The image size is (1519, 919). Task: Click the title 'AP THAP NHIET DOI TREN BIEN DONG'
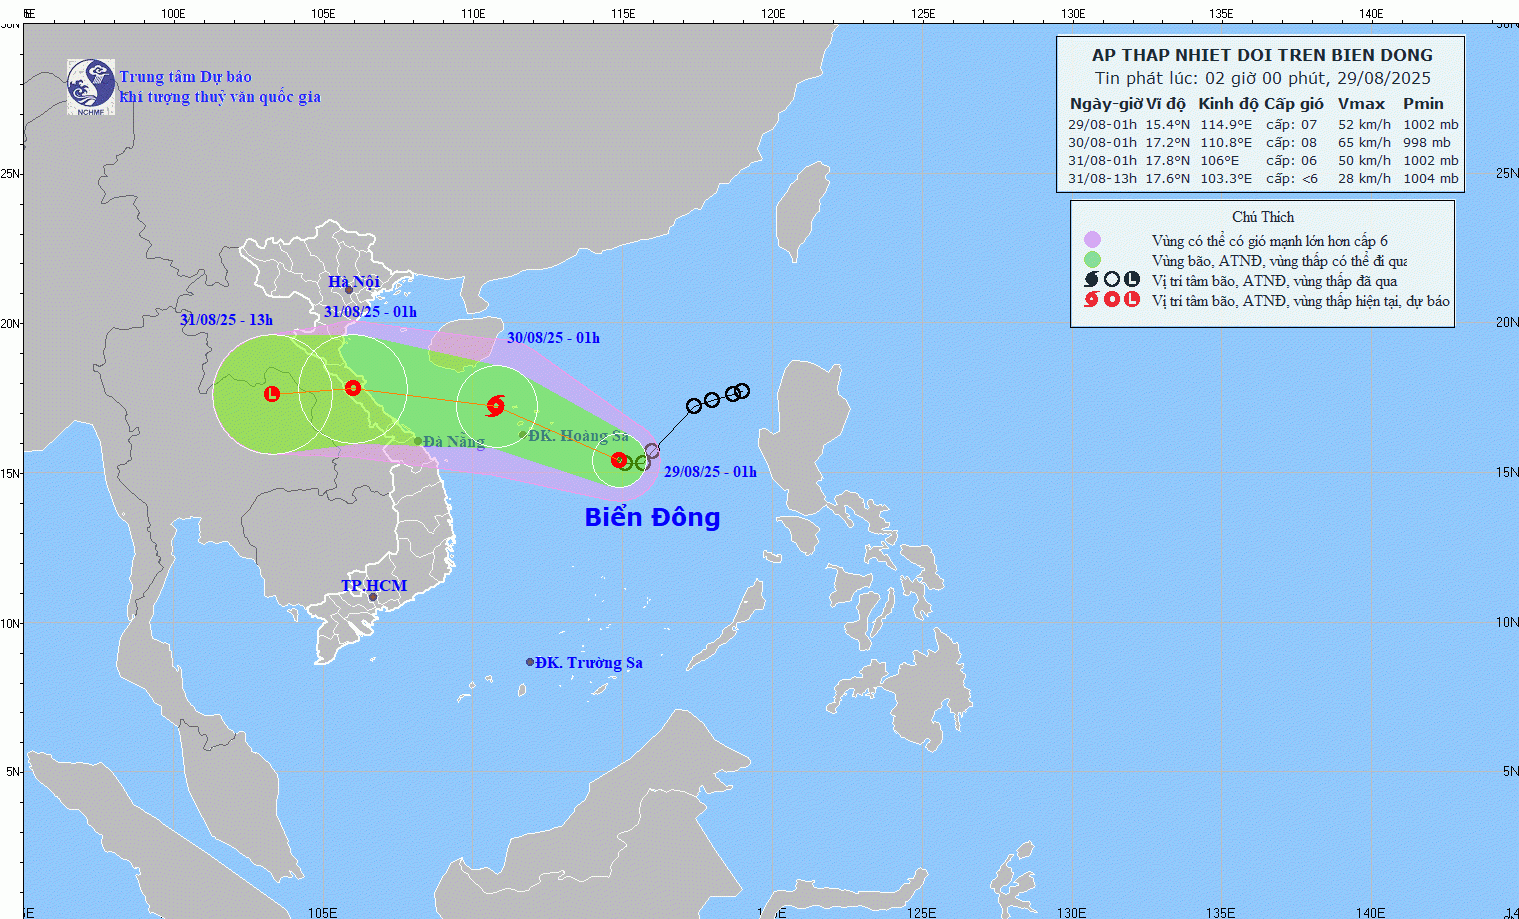point(1262,56)
